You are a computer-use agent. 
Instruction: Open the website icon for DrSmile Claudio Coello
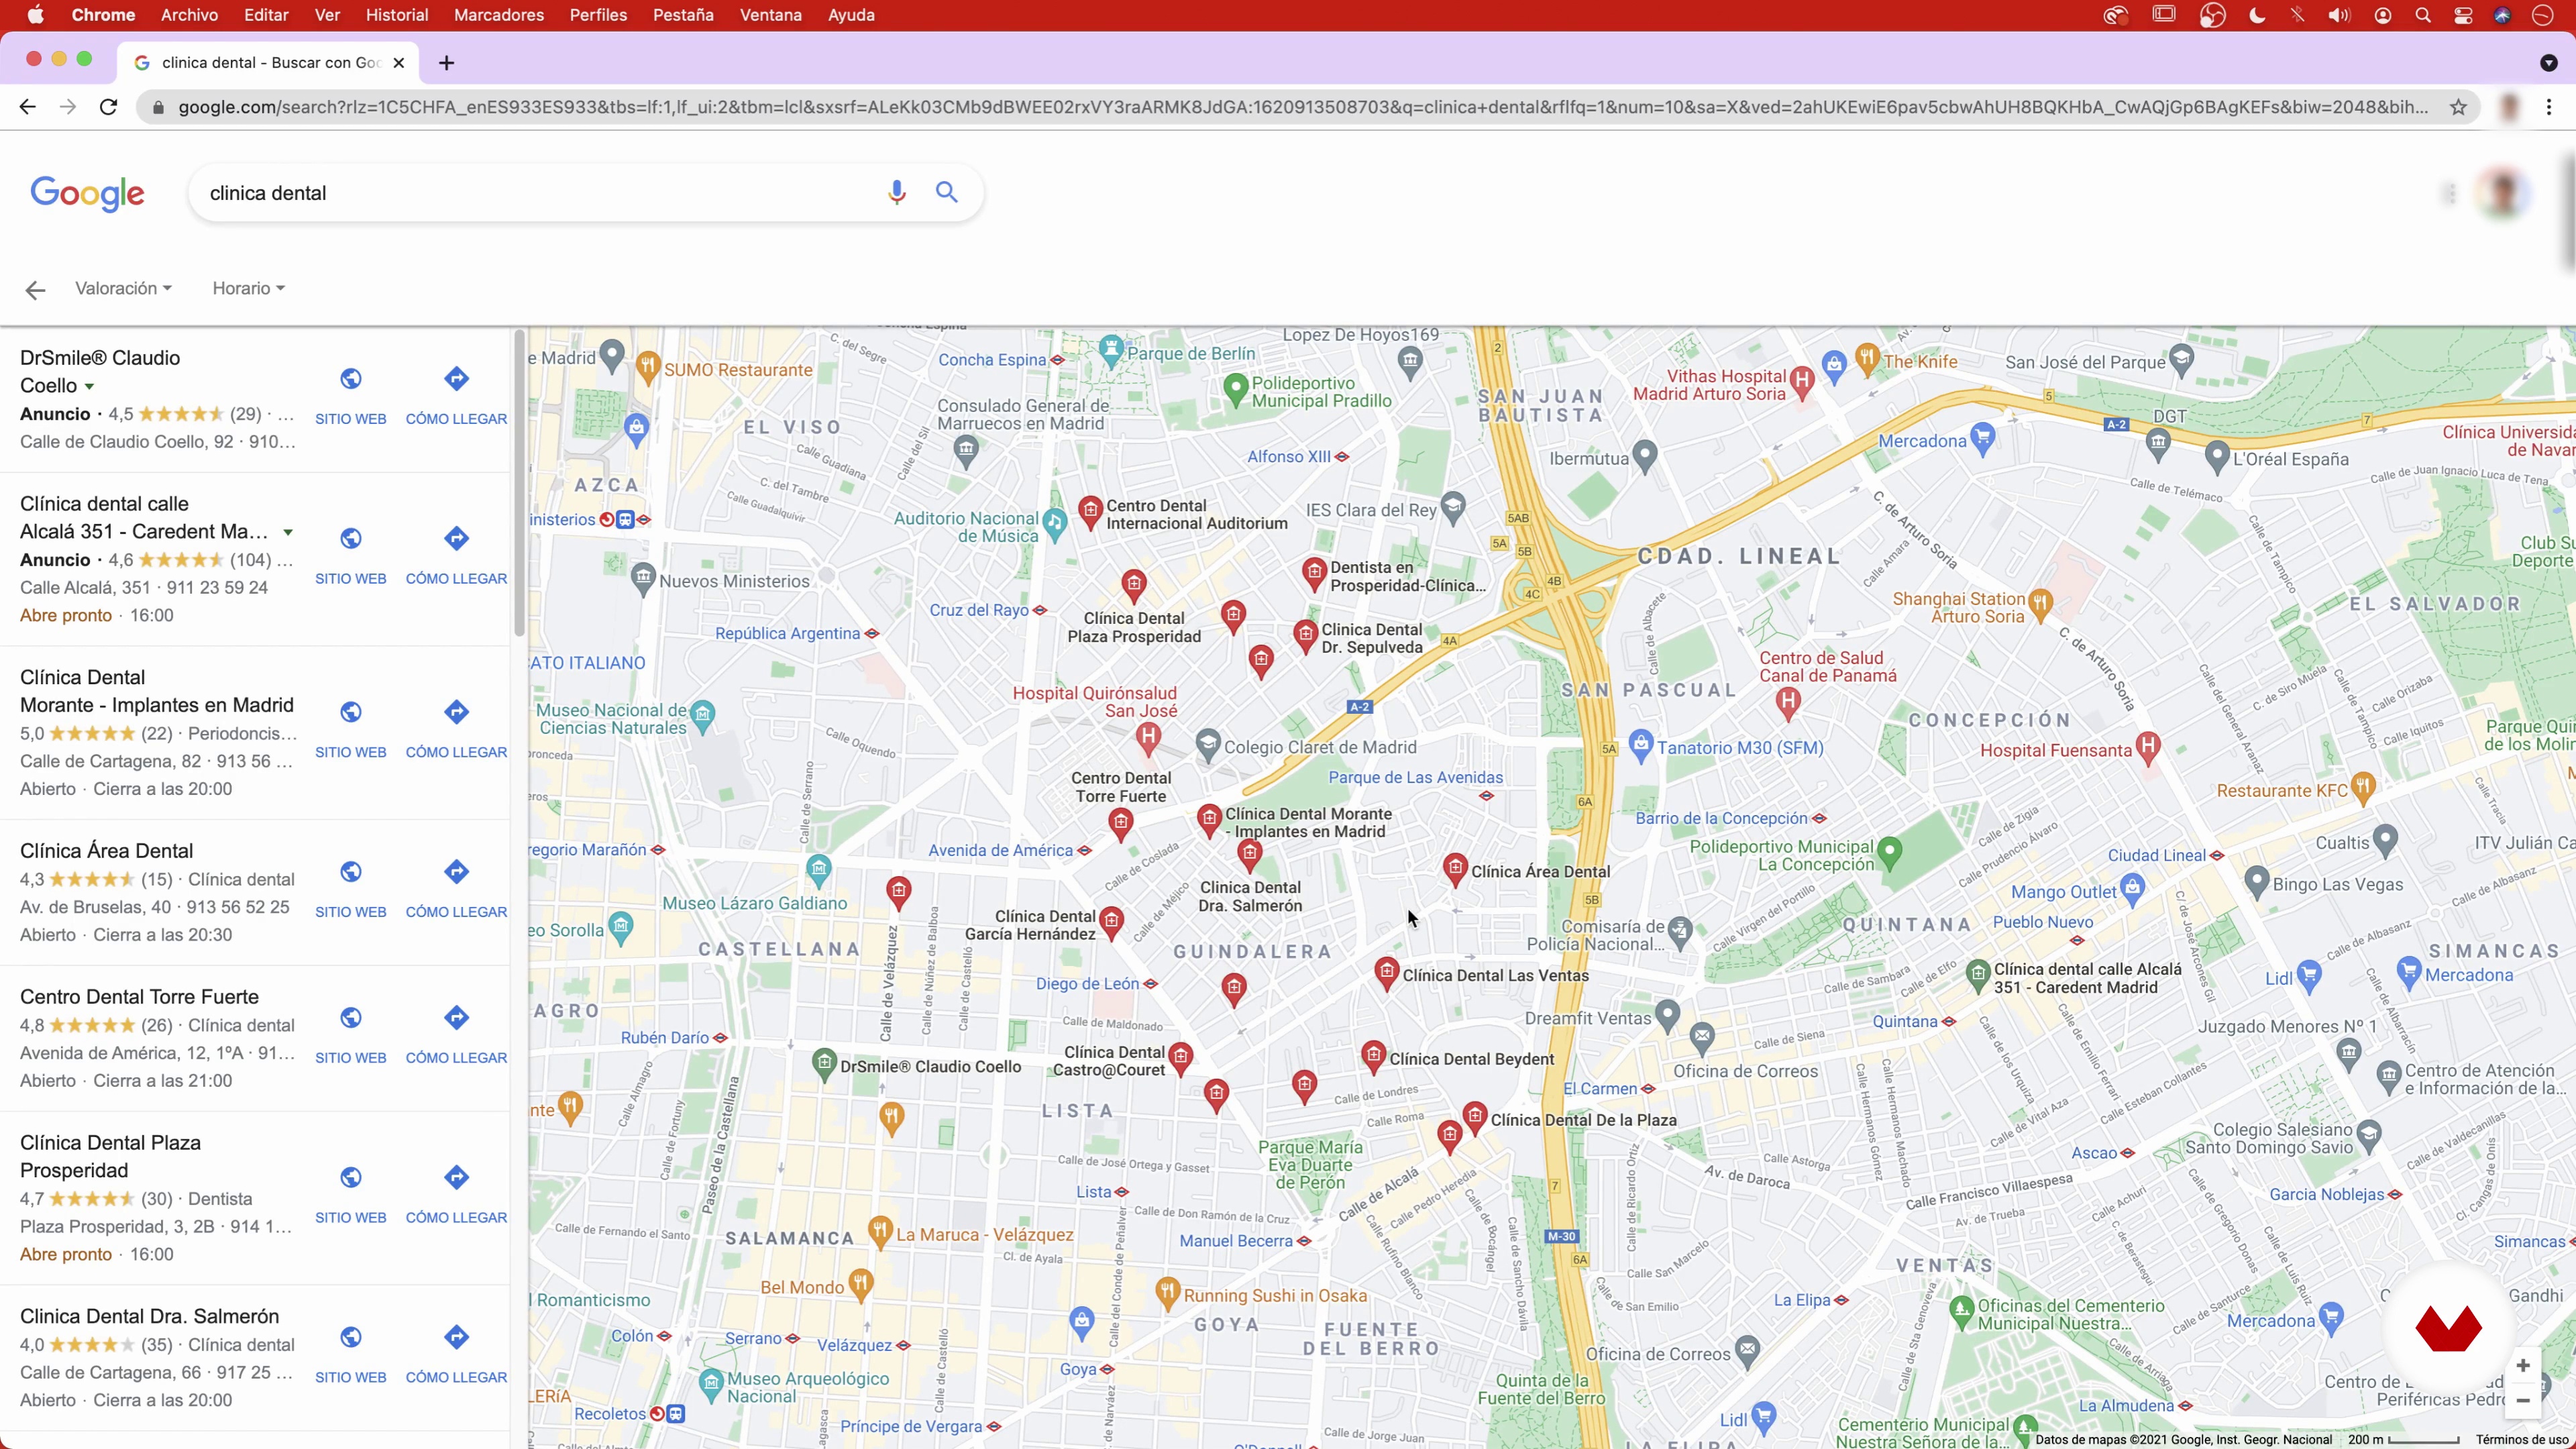(351, 379)
